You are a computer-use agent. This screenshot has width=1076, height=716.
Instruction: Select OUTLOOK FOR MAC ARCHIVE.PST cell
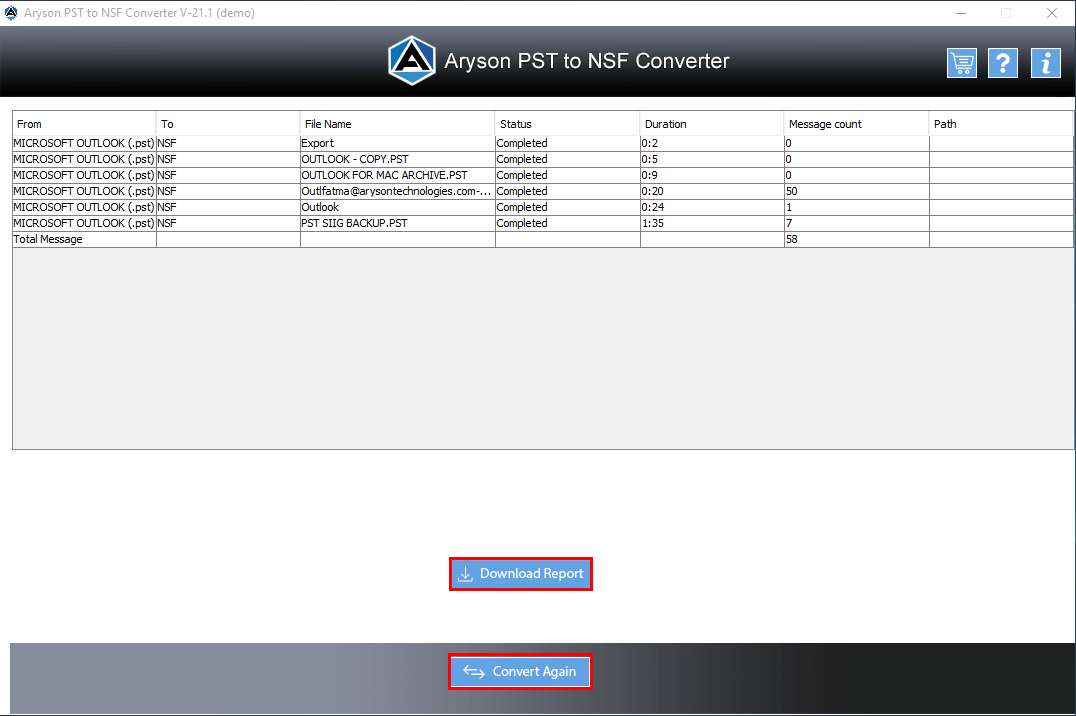pos(397,175)
